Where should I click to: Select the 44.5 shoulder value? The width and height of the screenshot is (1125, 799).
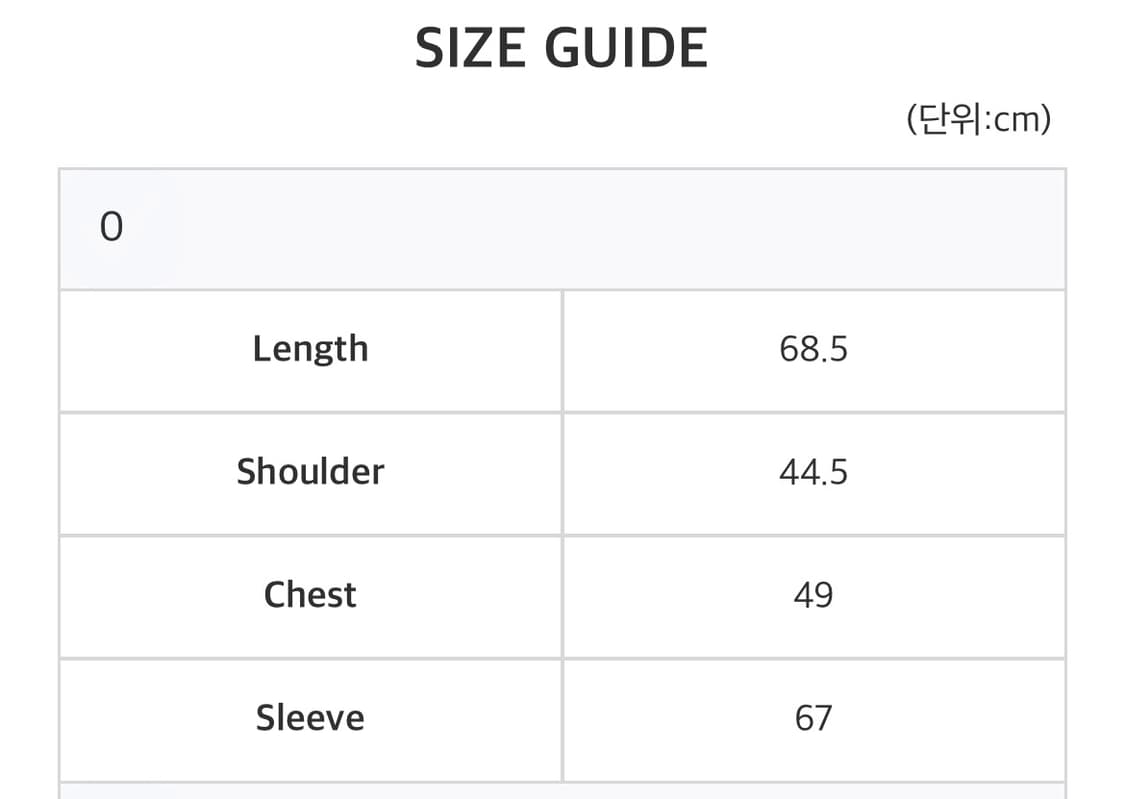(x=813, y=472)
